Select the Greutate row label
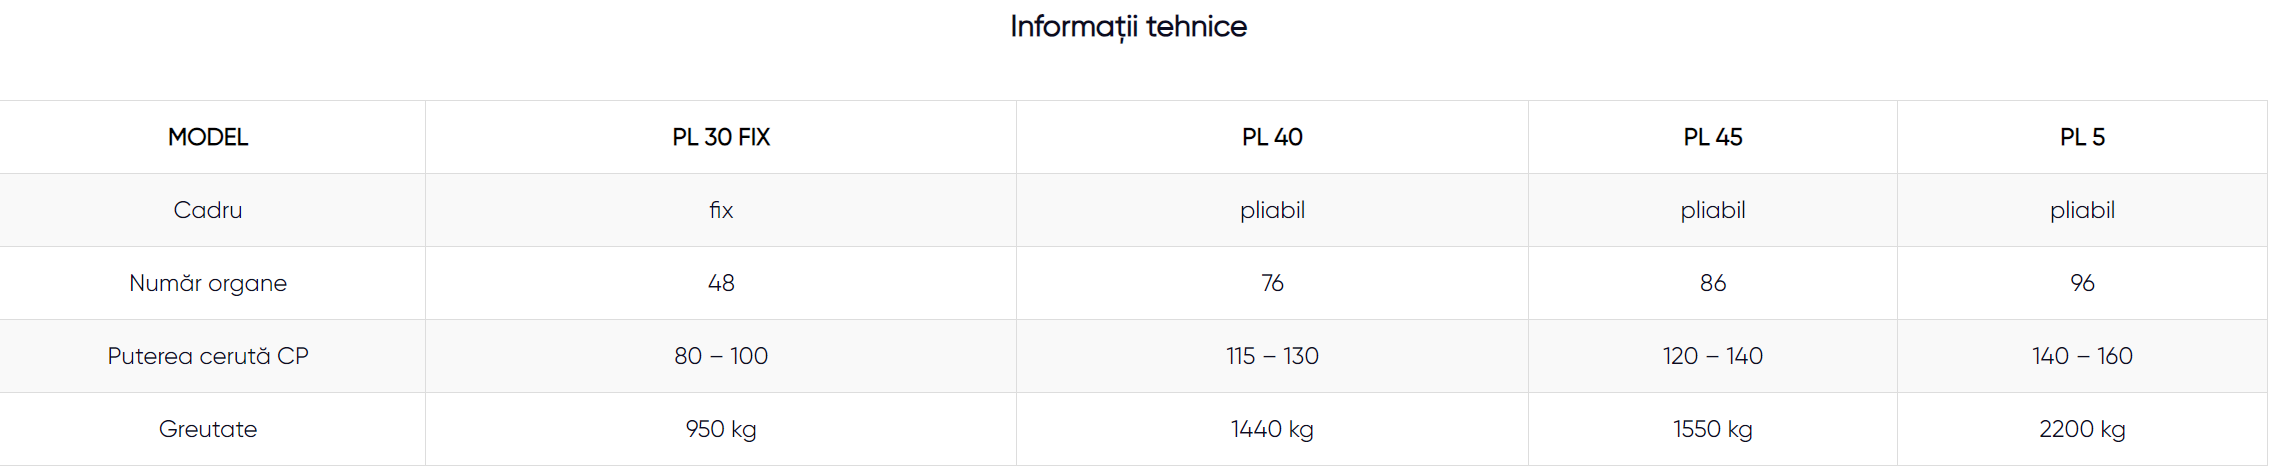 click(208, 429)
